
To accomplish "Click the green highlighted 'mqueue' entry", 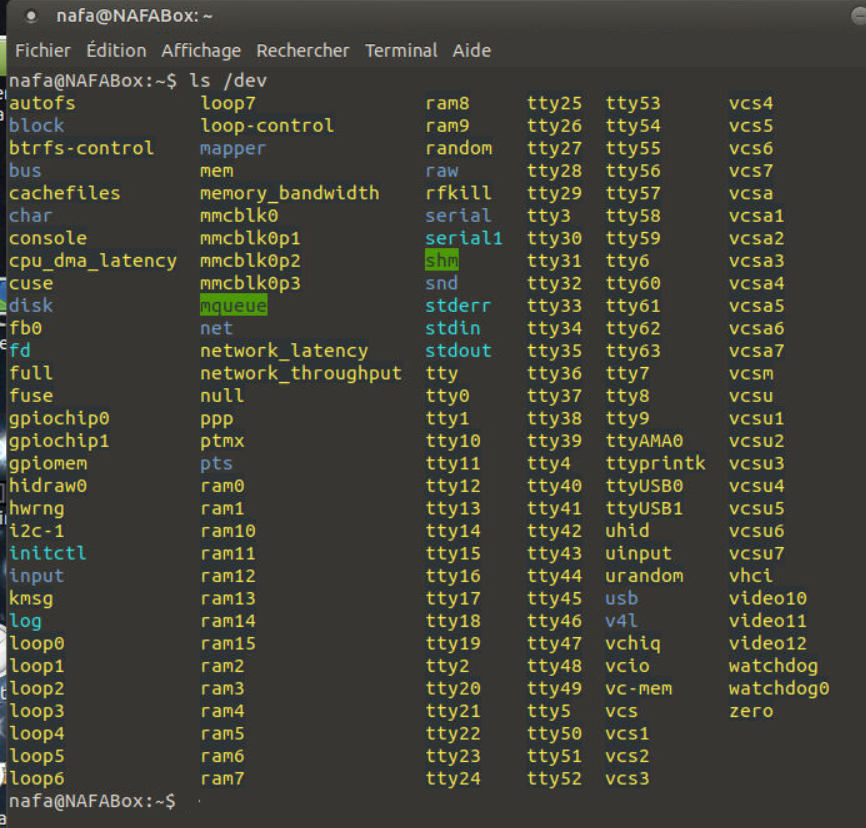I will click(x=234, y=306).
